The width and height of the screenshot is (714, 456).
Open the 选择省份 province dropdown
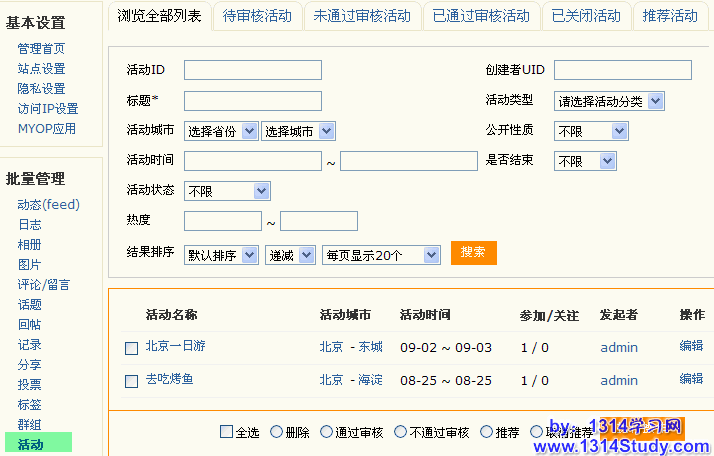[x=221, y=131]
